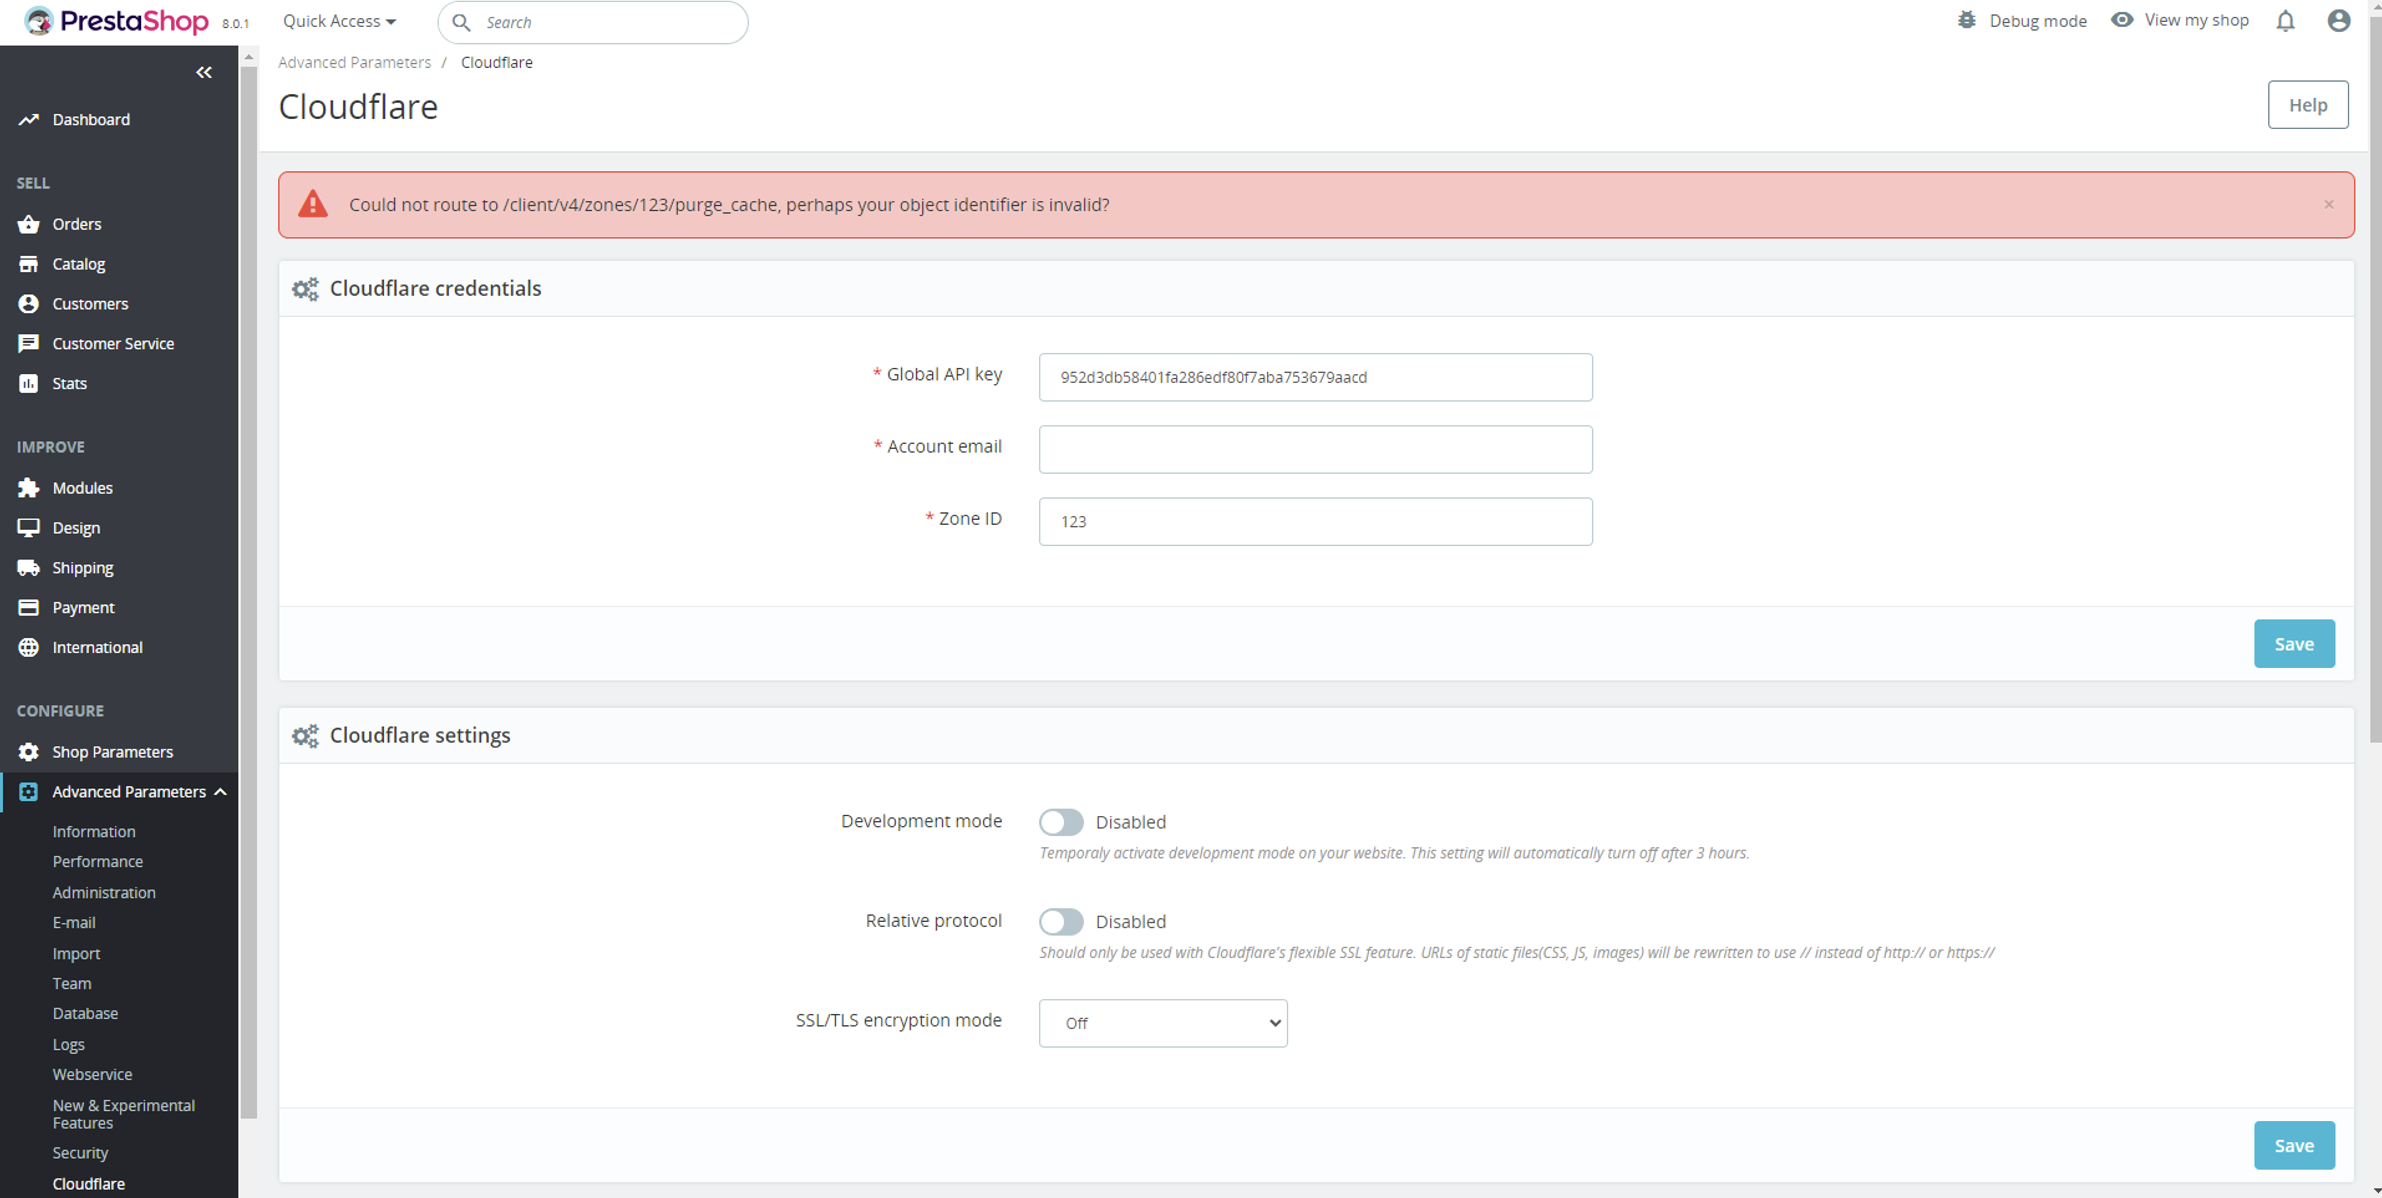Screen dimensions: 2382x1198
Task: Open Database submenu item
Action: click(85, 1013)
